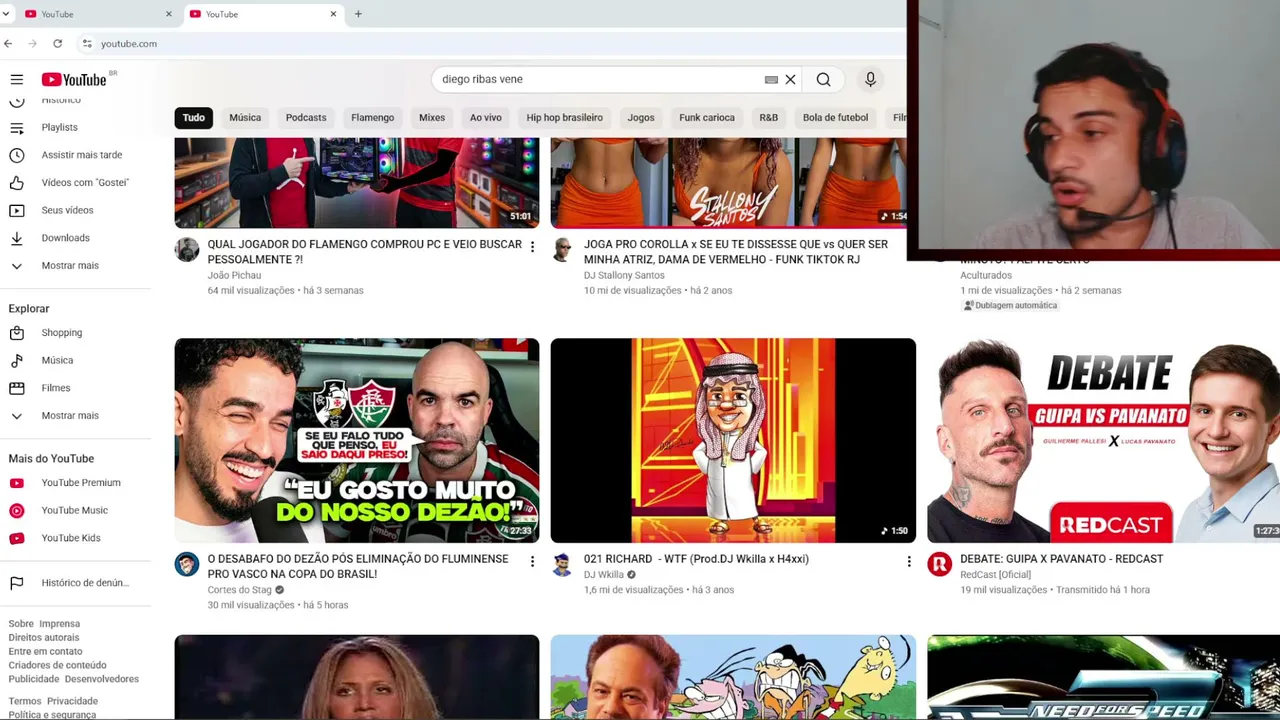Select the Música filter chip

(x=245, y=117)
